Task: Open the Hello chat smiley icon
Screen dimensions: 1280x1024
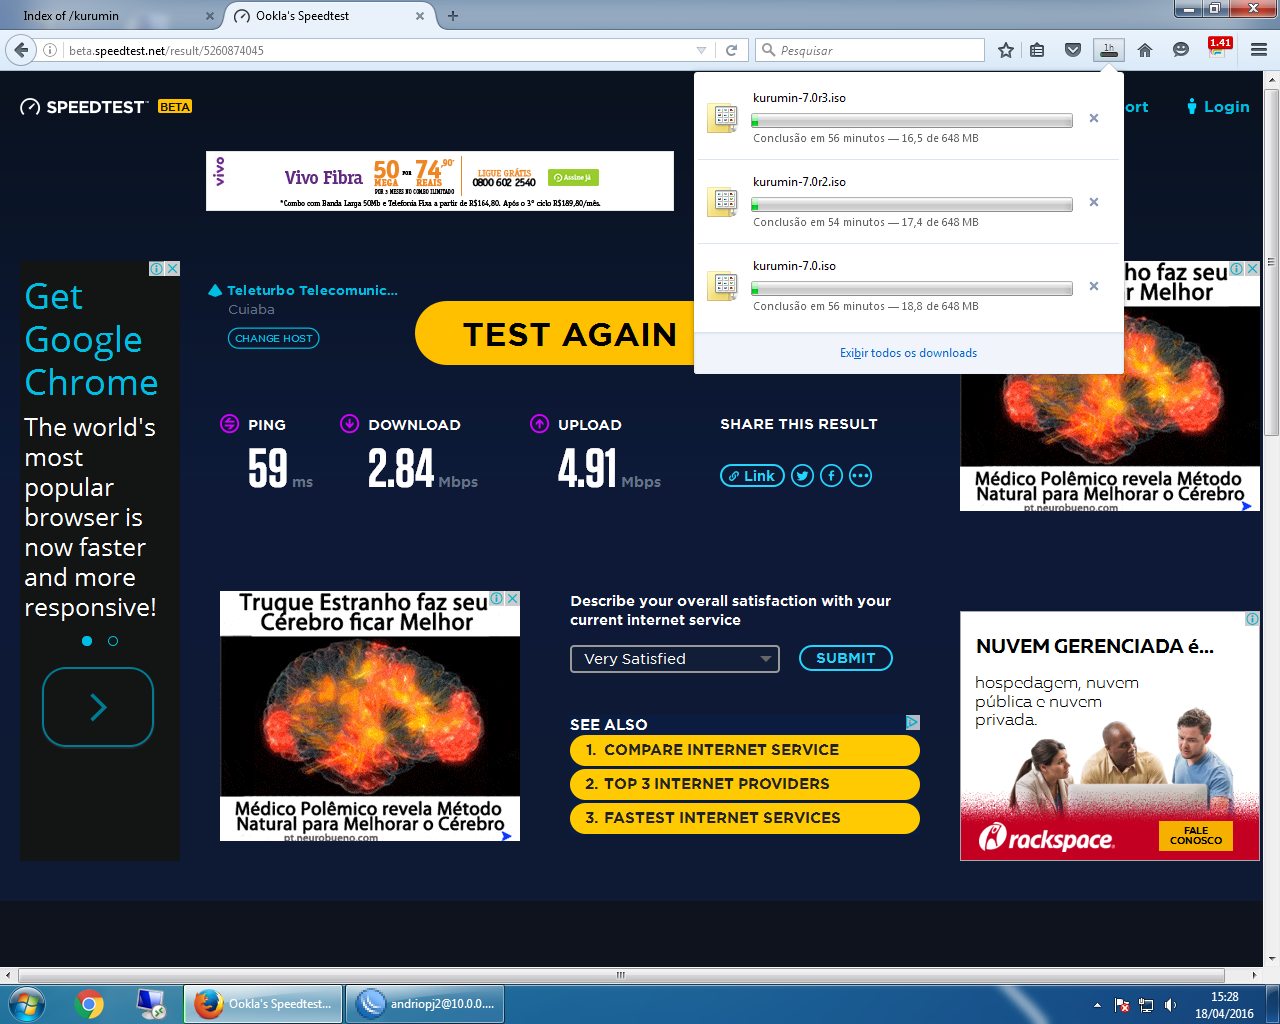Action: click(1181, 50)
